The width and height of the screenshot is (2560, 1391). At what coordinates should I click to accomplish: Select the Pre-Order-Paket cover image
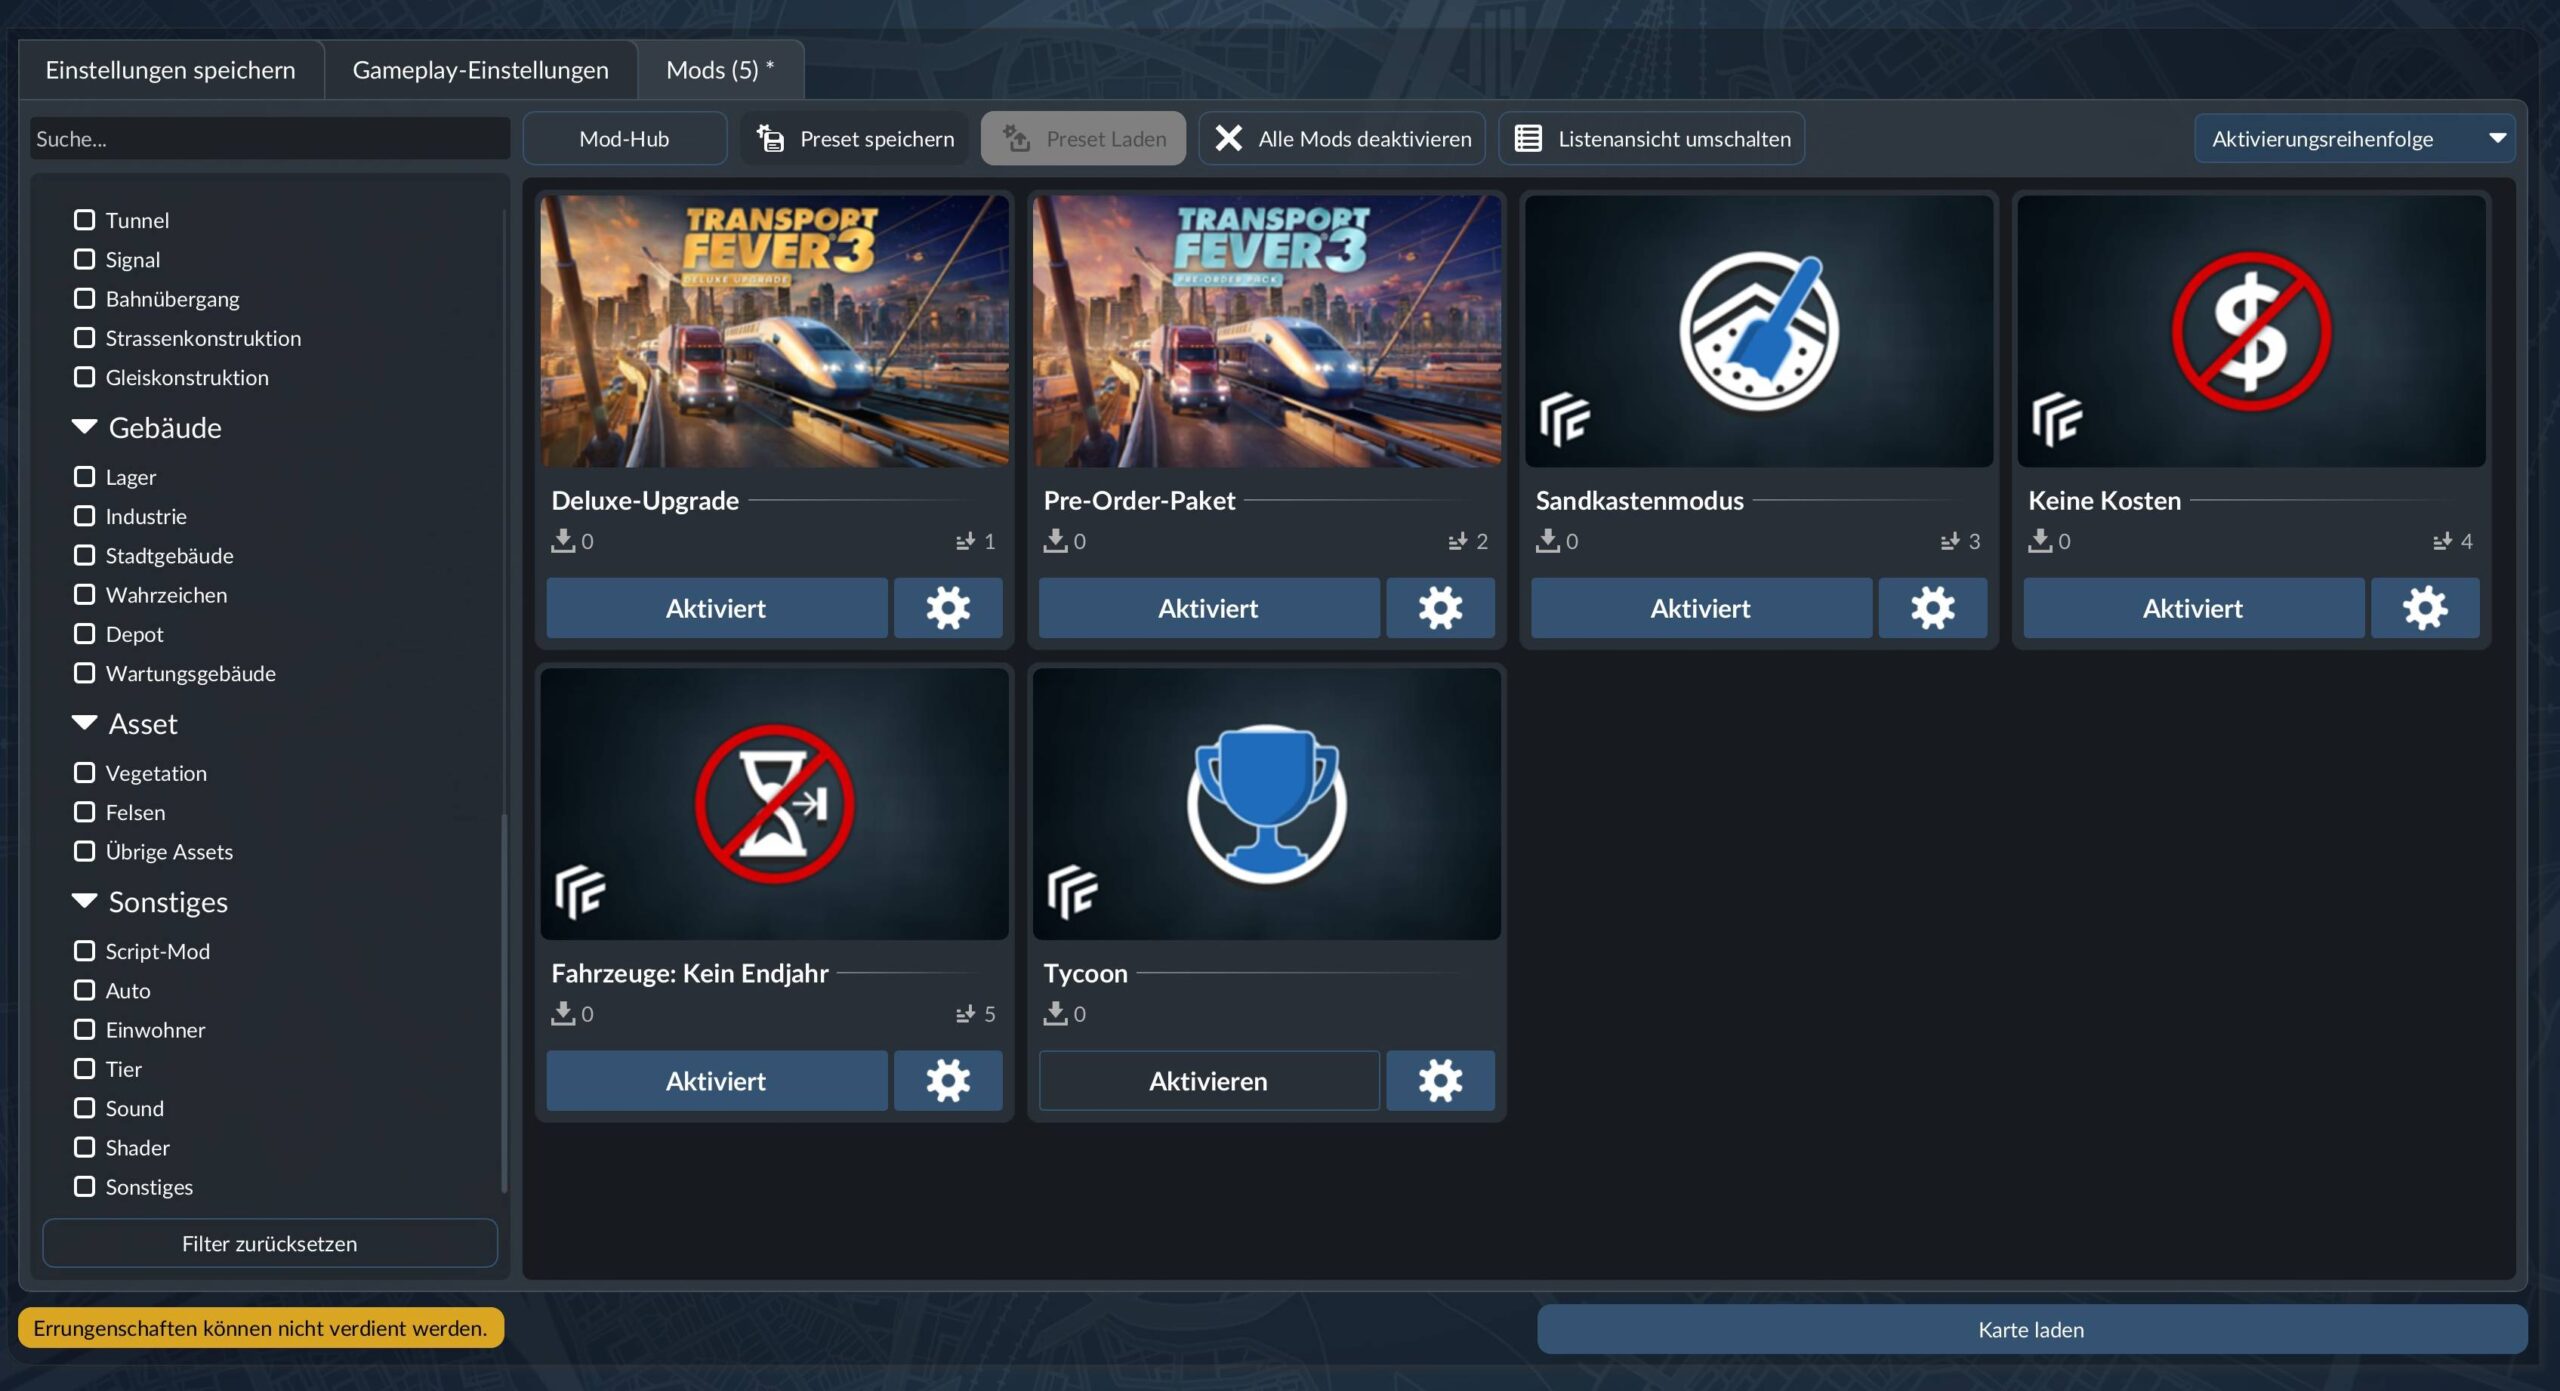pos(1267,331)
